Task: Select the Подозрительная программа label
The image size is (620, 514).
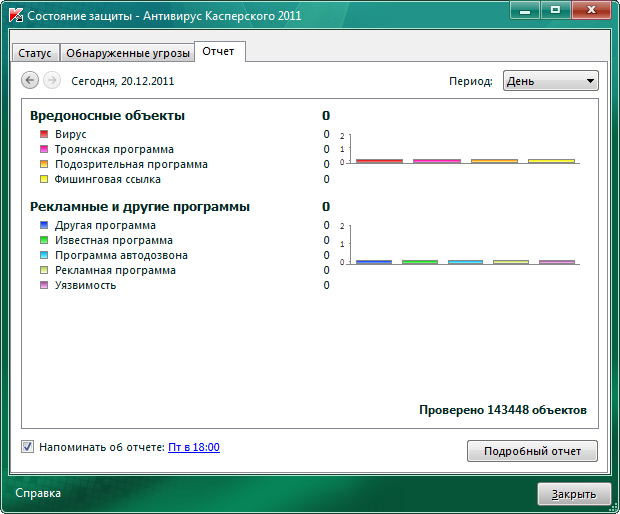Action: pyautogui.click(x=131, y=164)
